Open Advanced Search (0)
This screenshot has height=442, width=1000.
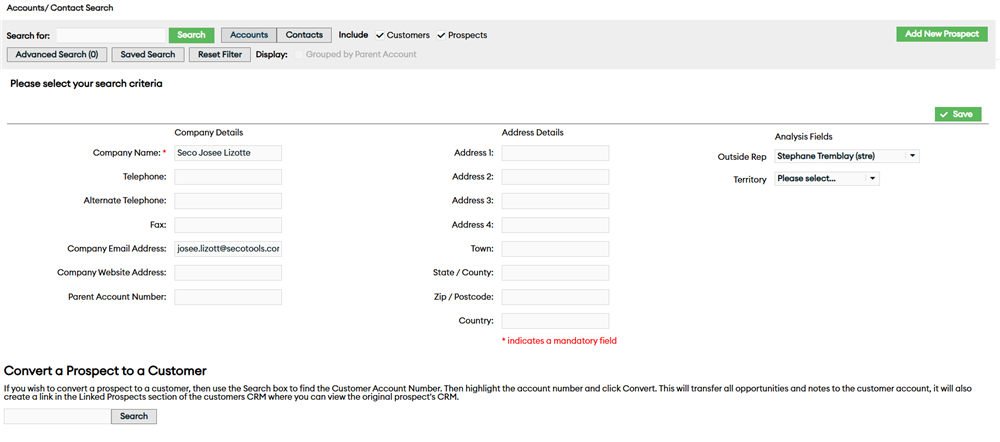pos(56,54)
